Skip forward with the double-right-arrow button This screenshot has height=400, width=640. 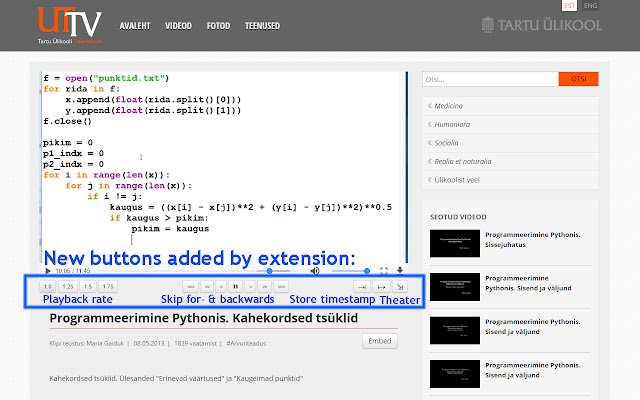click(264, 287)
